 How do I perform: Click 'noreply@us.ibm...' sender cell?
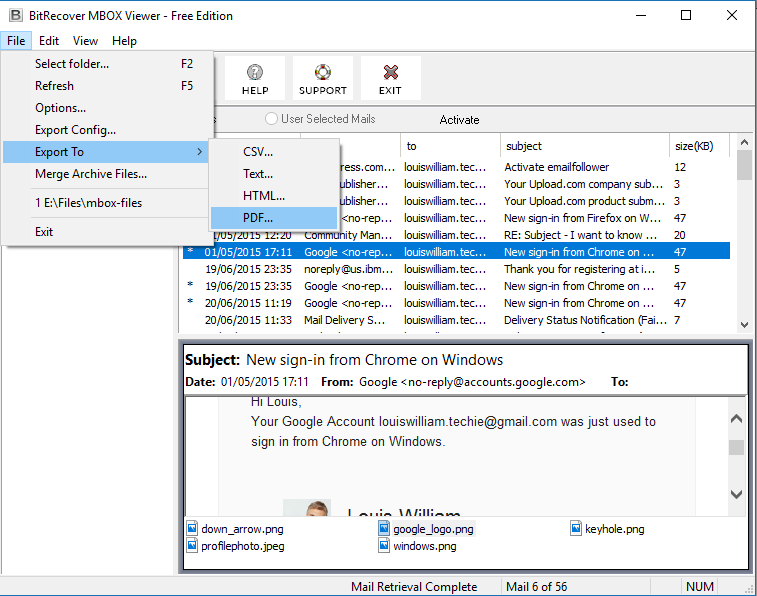pyautogui.click(x=349, y=269)
